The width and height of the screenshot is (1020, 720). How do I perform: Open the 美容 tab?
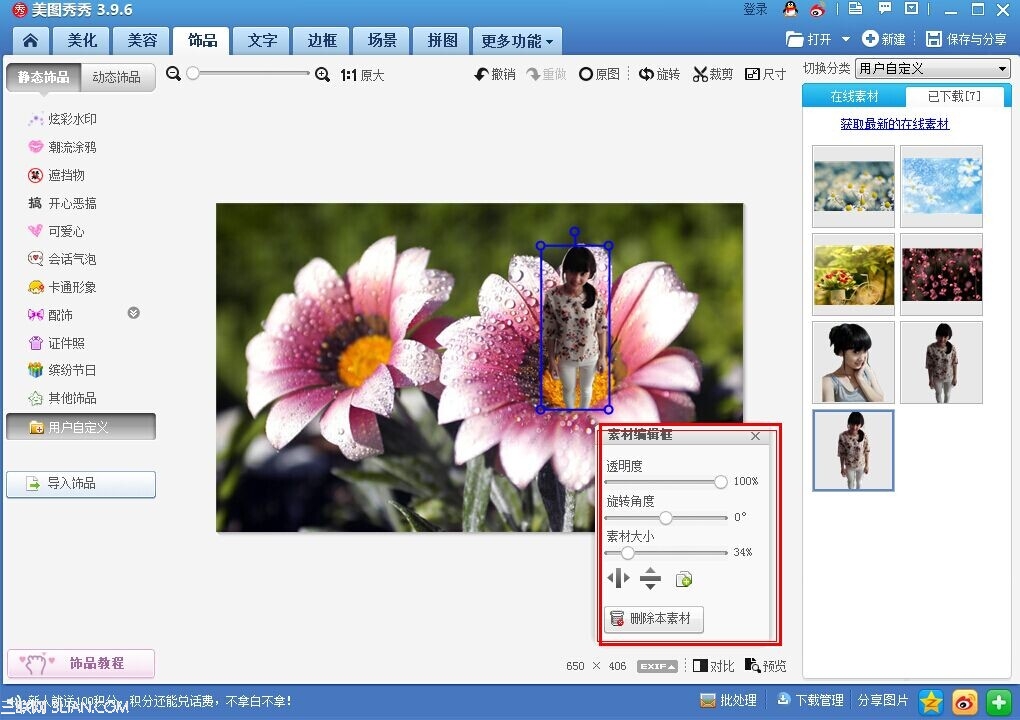pos(142,40)
